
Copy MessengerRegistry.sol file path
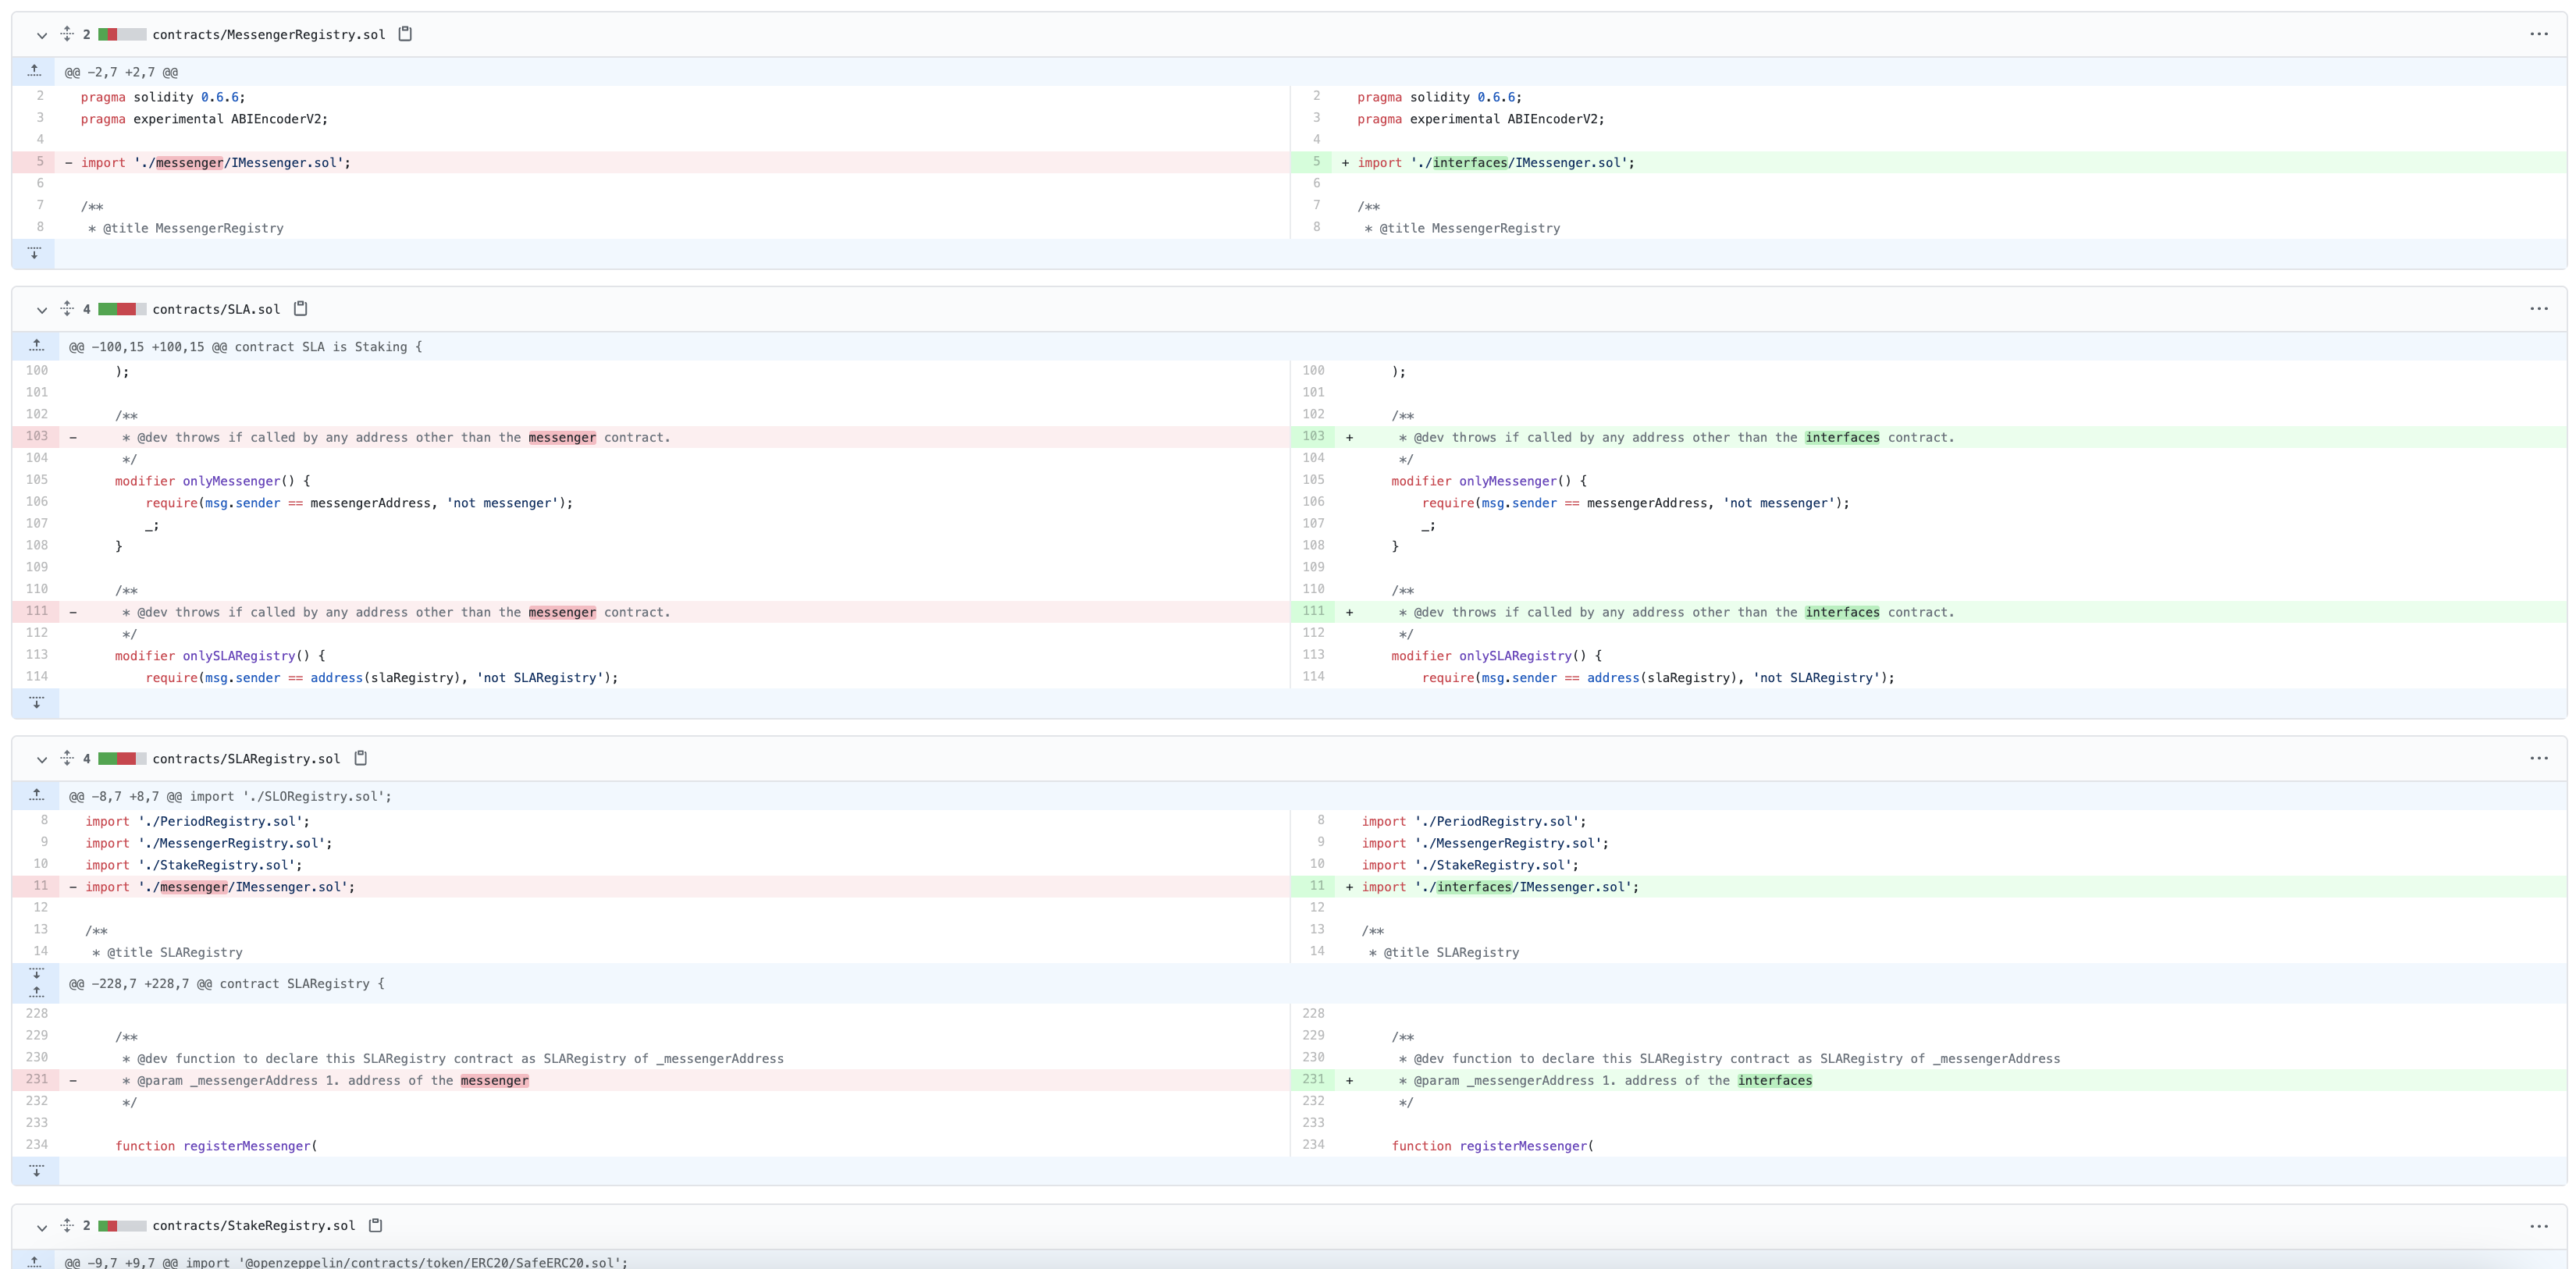click(x=405, y=34)
